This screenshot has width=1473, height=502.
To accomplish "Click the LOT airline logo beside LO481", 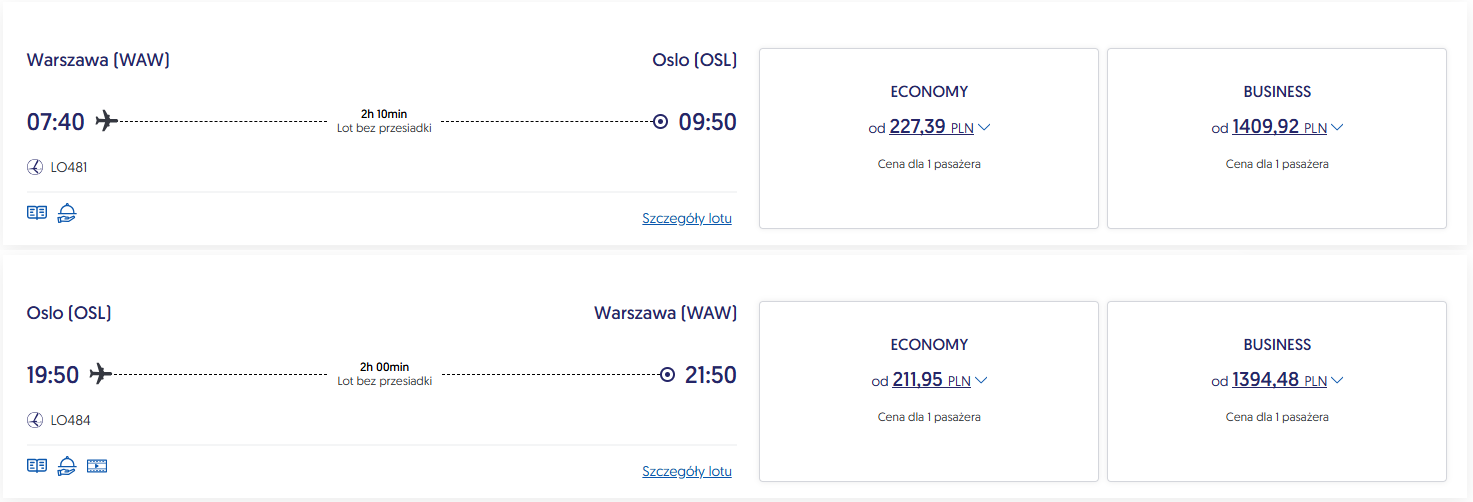I will [35, 167].
